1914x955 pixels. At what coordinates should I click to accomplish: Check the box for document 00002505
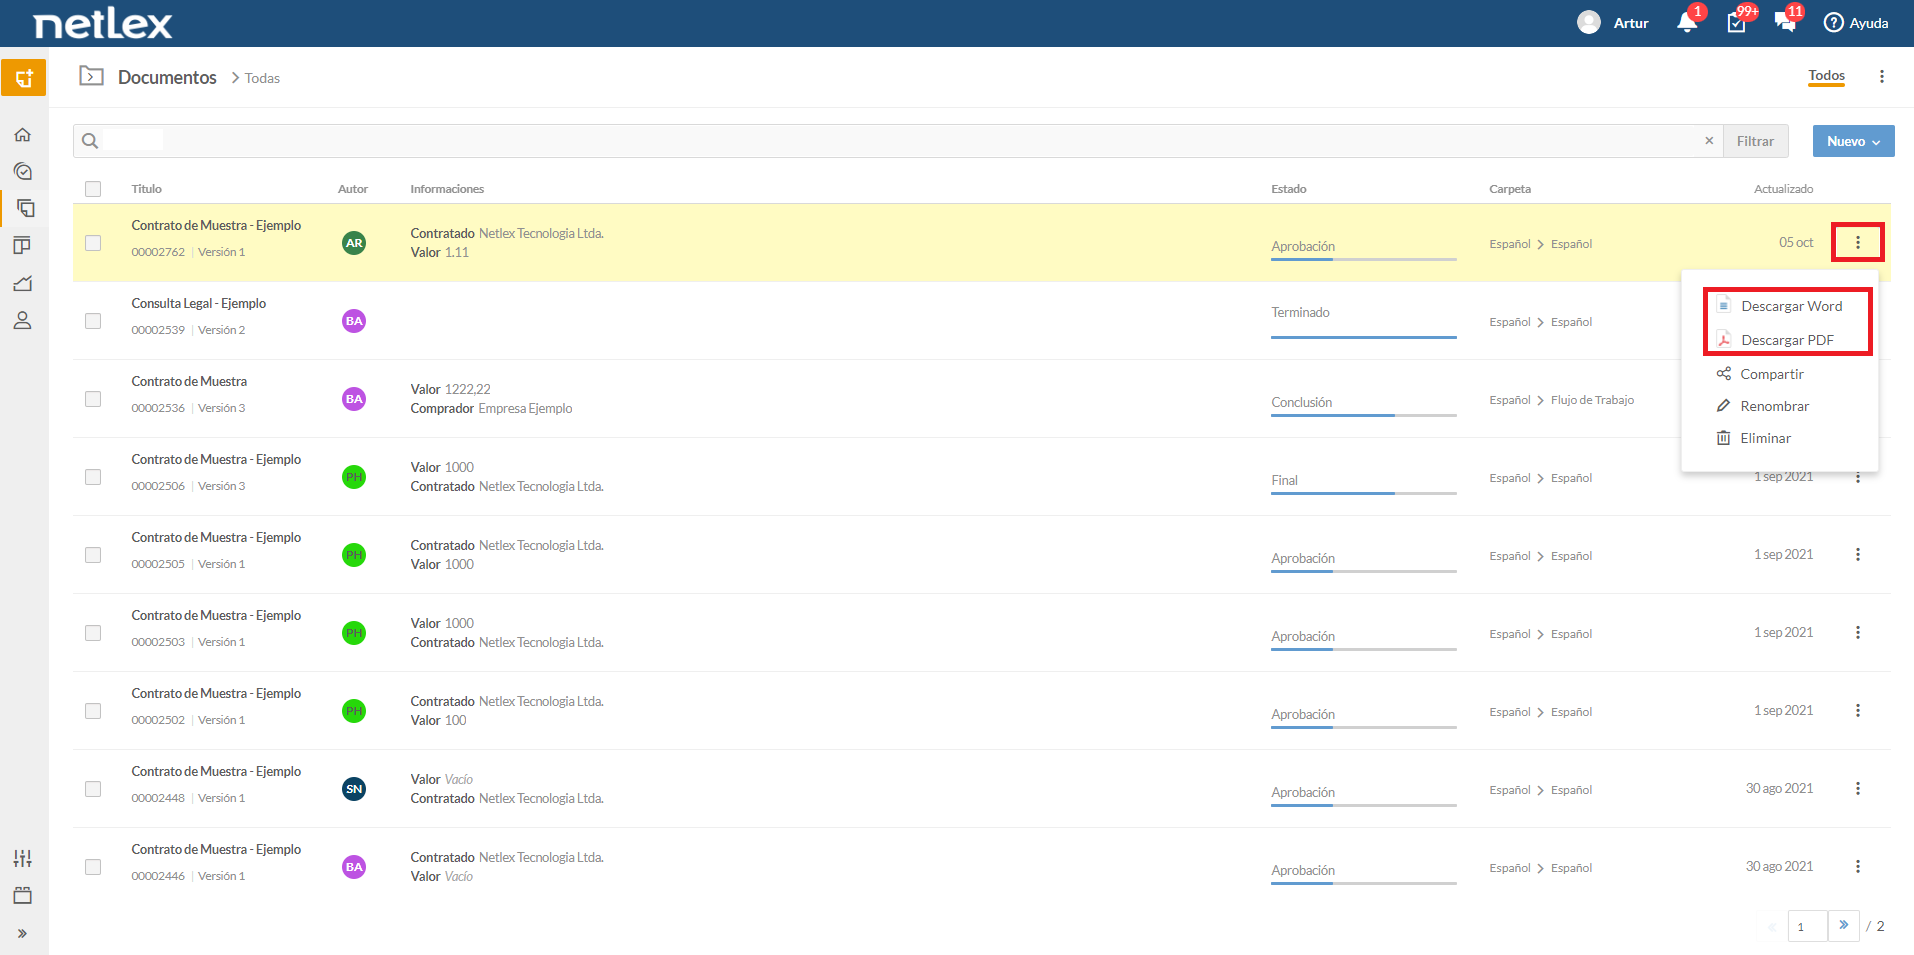coord(93,555)
